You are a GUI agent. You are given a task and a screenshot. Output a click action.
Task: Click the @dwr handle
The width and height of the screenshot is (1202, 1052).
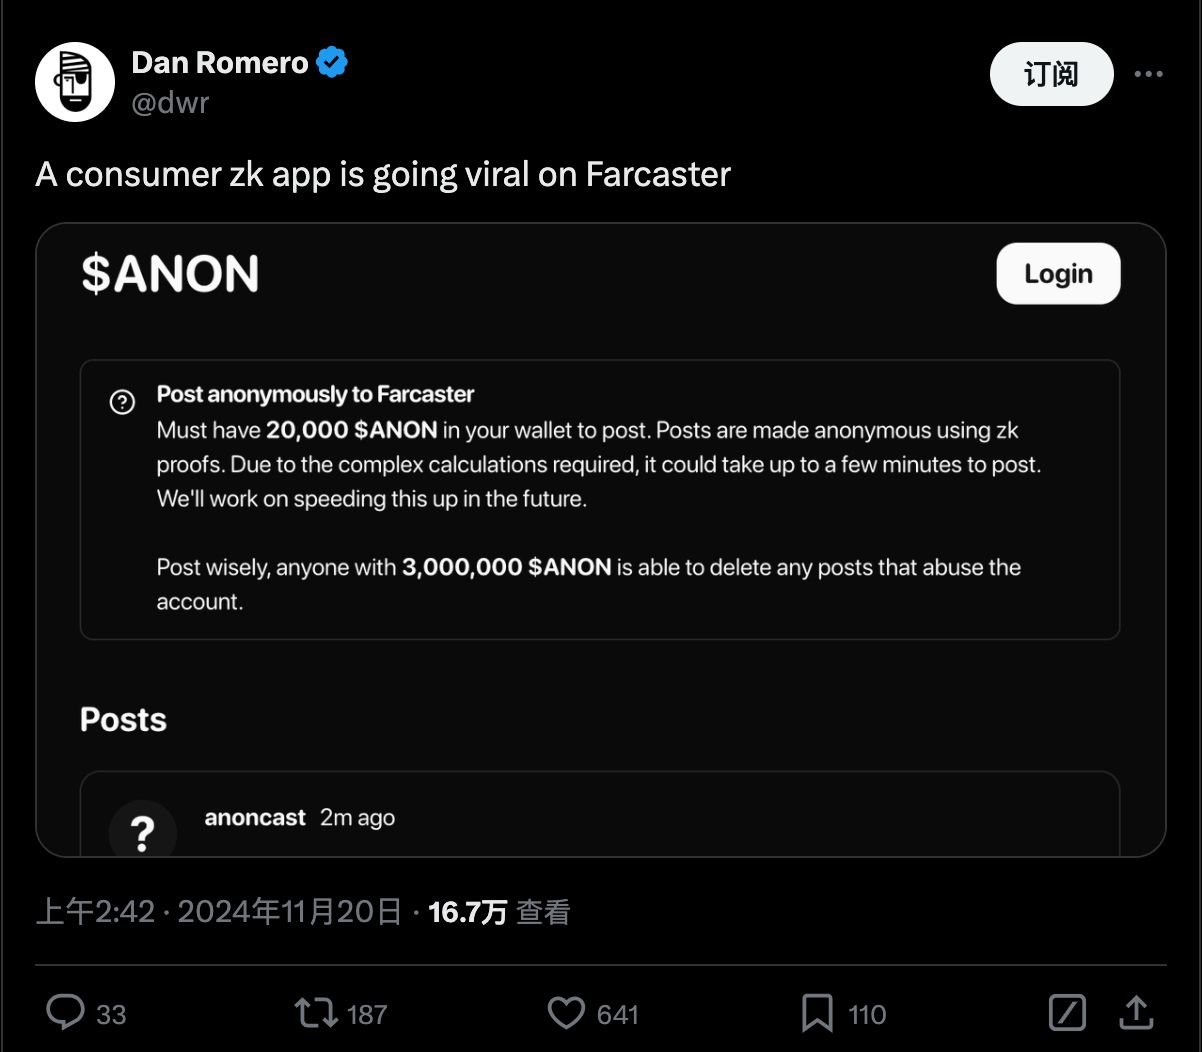coord(170,102)
